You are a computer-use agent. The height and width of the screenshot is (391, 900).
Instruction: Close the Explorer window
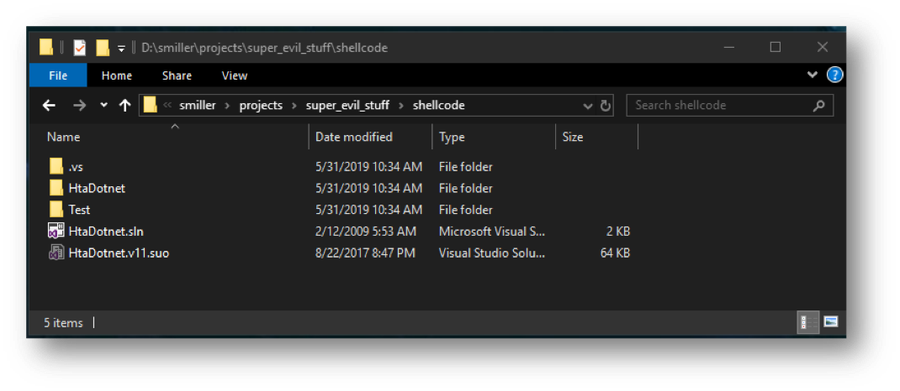[x=822, y=48]
